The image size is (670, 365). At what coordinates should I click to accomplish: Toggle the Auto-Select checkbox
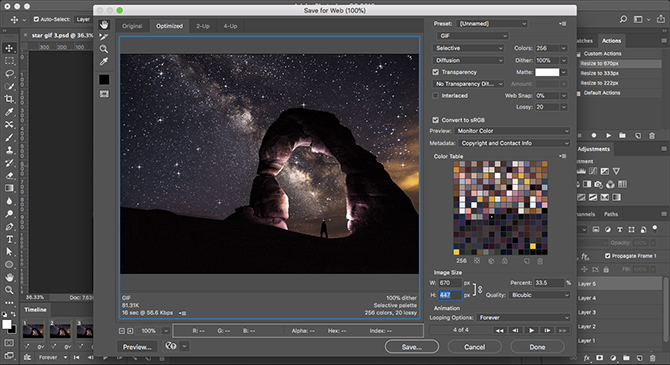click(x=36, y=19)
